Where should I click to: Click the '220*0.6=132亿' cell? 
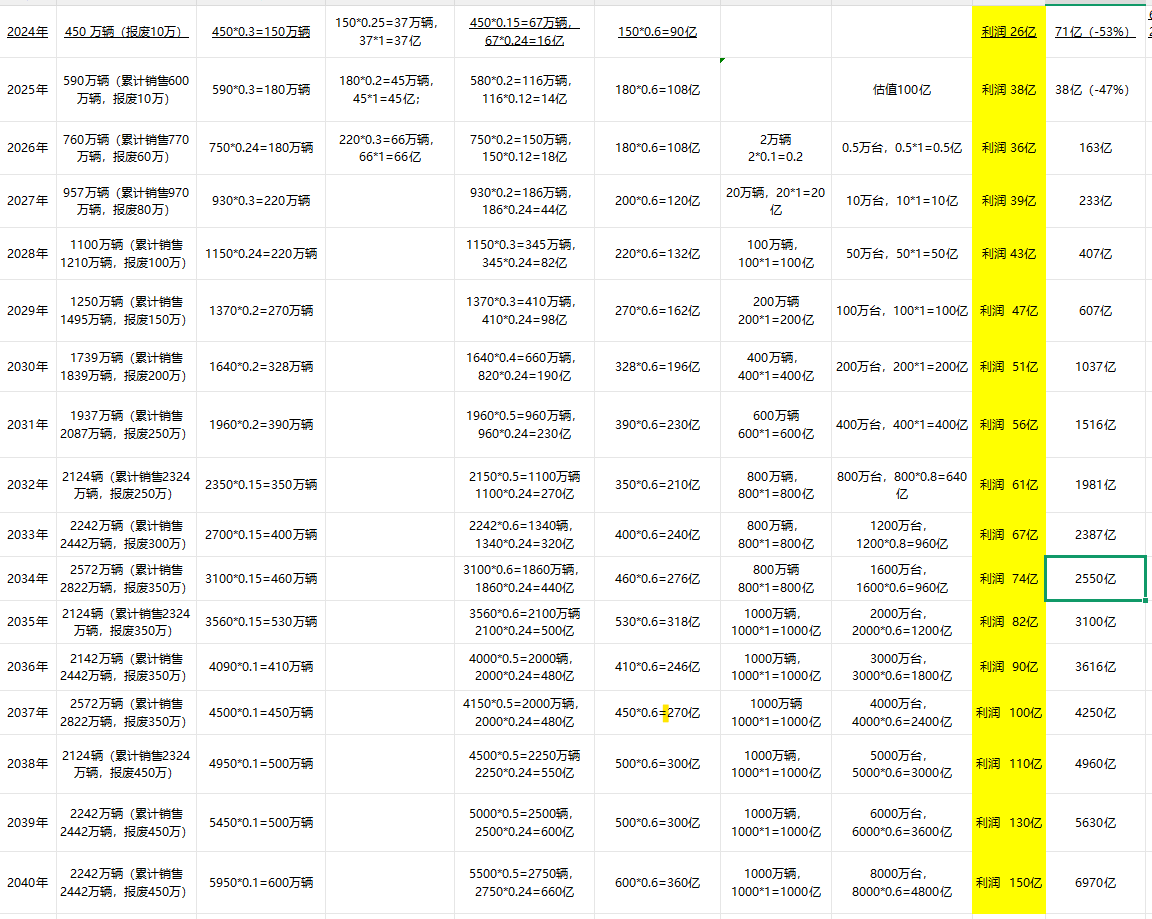[657, 253]
